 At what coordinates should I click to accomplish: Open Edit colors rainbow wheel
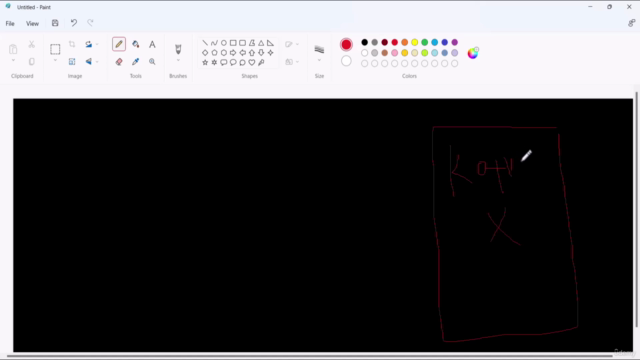[x=473, y=53]
